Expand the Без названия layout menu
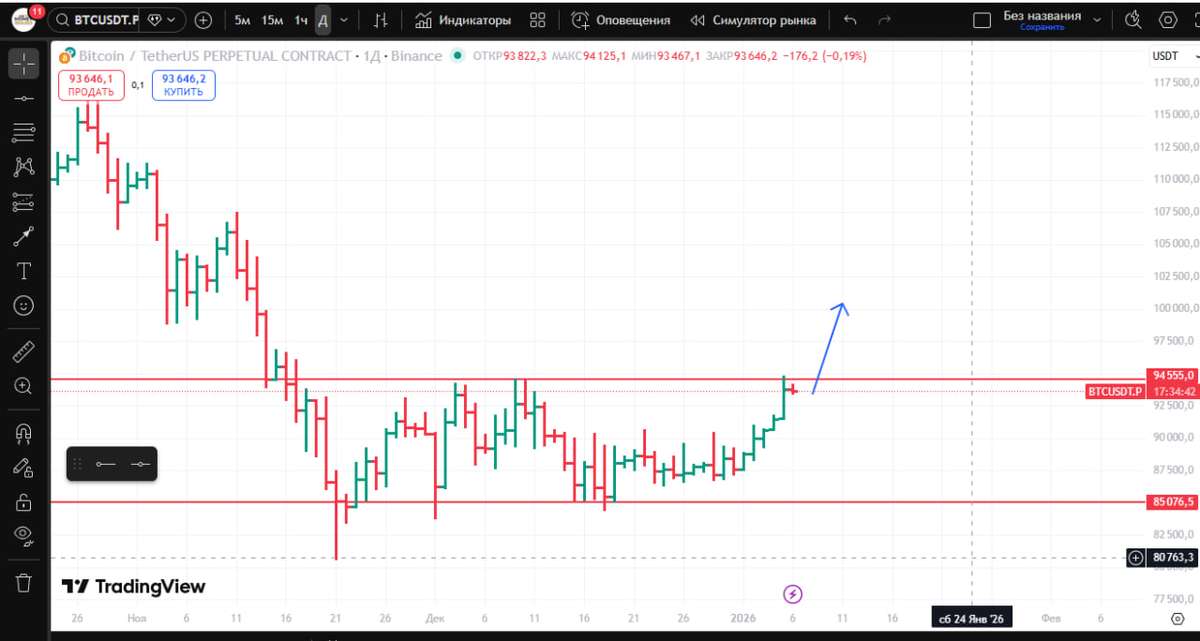 (x=1097, y=19)
